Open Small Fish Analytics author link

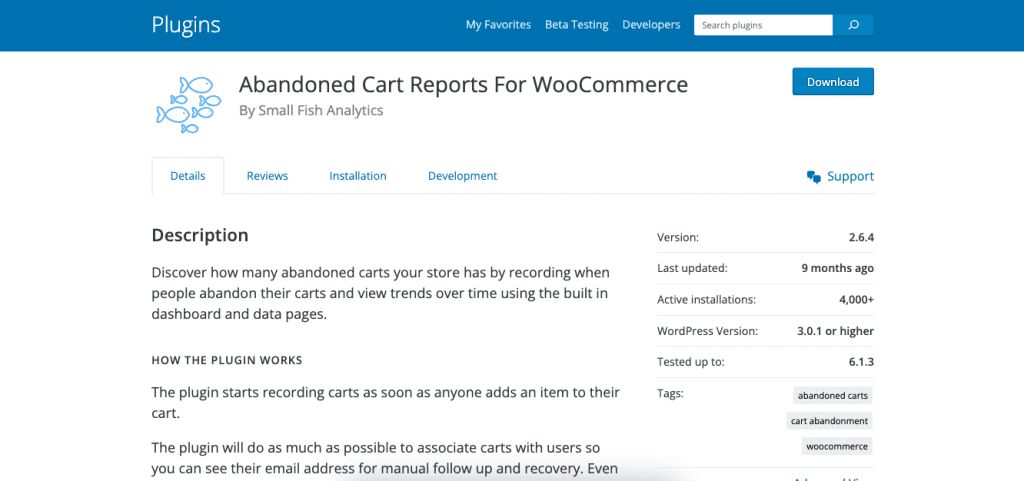[321, 110]
